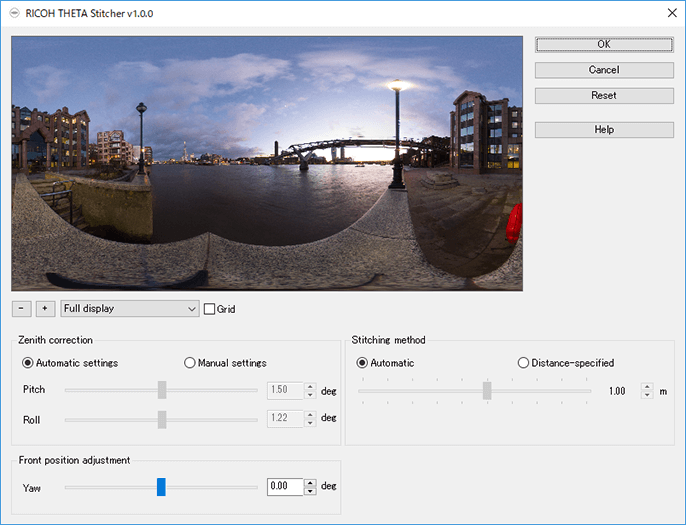The height and width of the screenshot is (525, 686).
Task: Choose Automatic stitching method option
Action: point(362,363)
